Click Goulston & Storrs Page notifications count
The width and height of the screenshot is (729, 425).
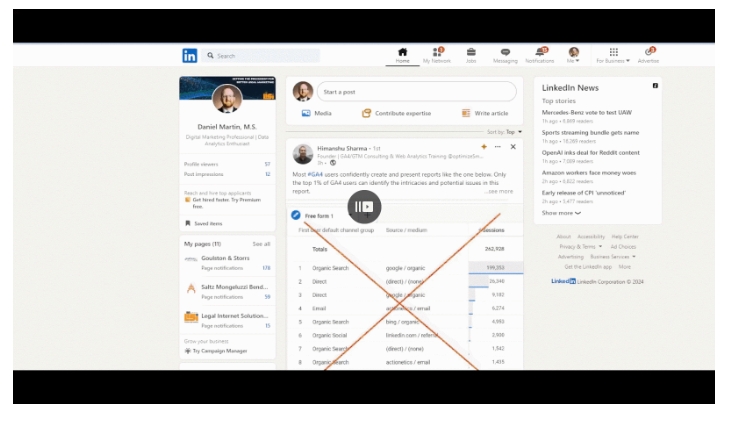(266, 268)
